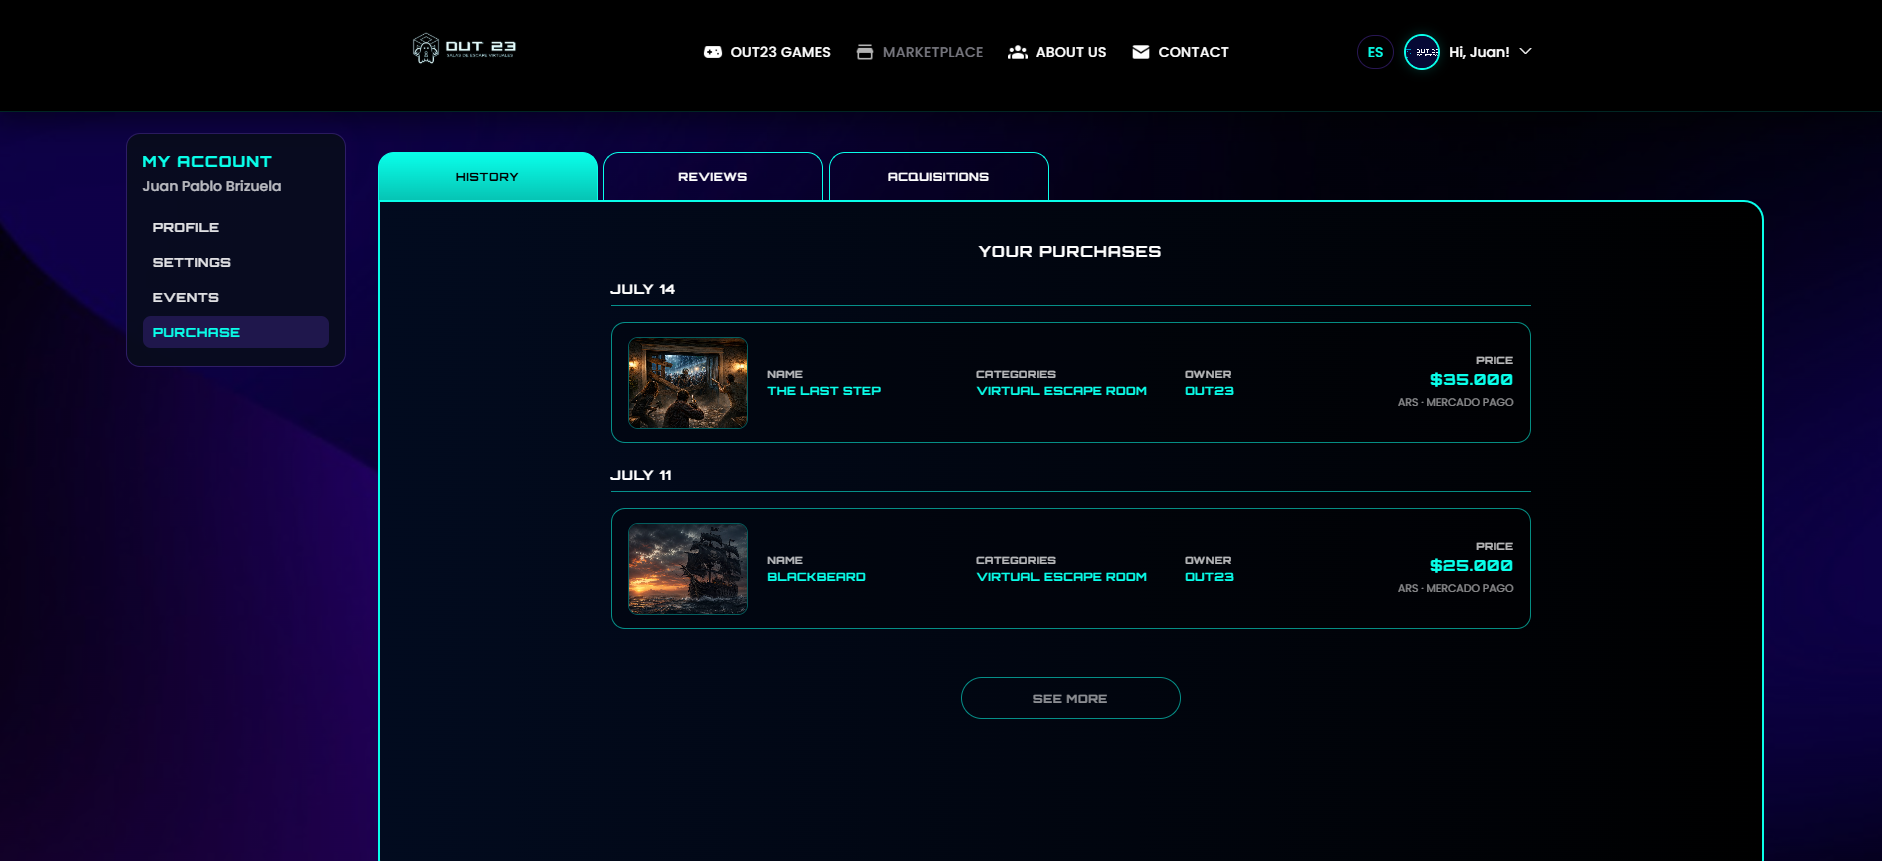Viewport: 1882px width, 861px height.
Task: Open the MARKETPLACE menu item
Action: tap(920, 52)
